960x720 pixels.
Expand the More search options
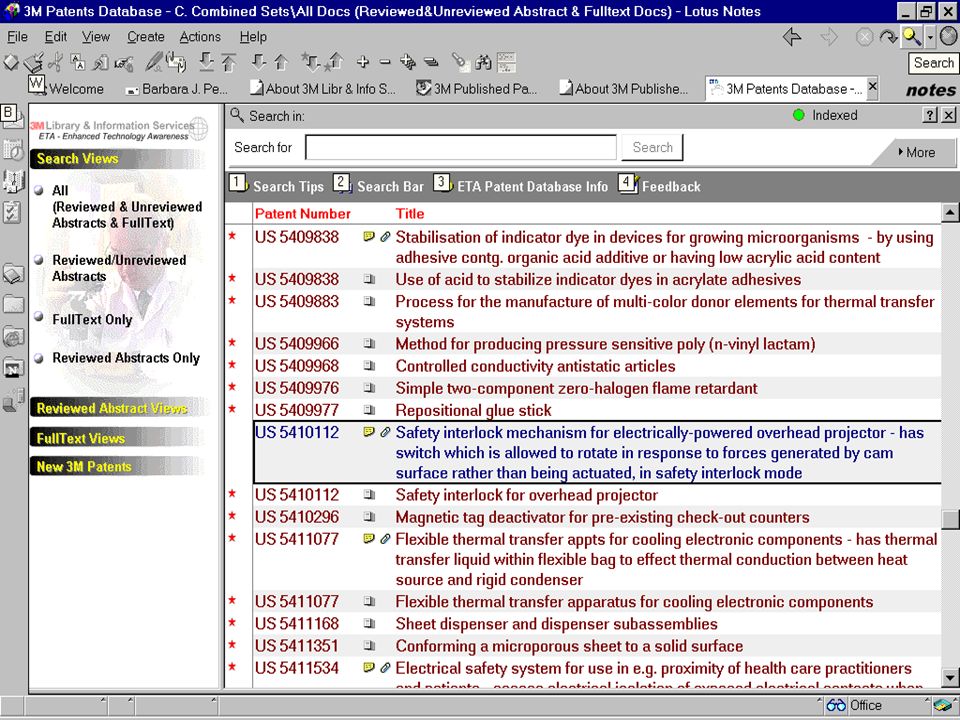917,152
